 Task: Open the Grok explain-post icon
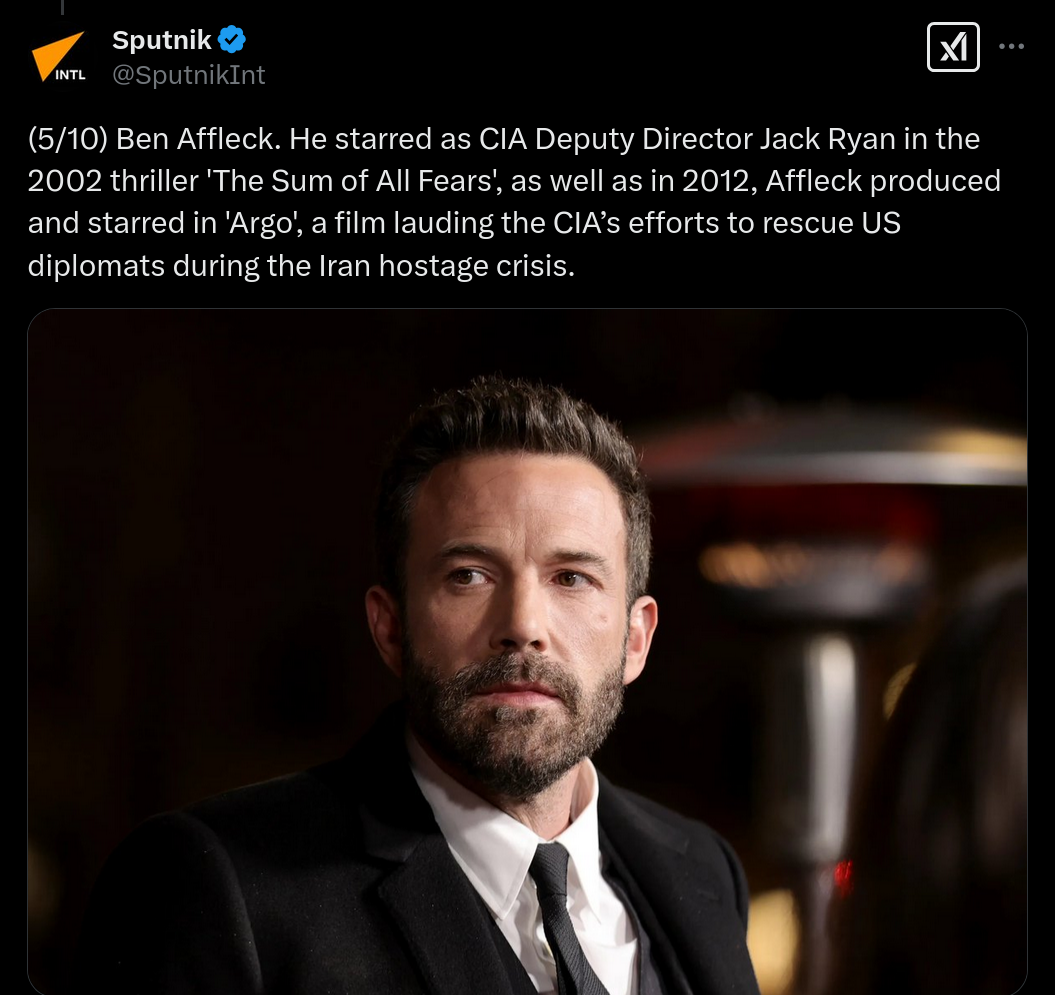tap(953, 46)
